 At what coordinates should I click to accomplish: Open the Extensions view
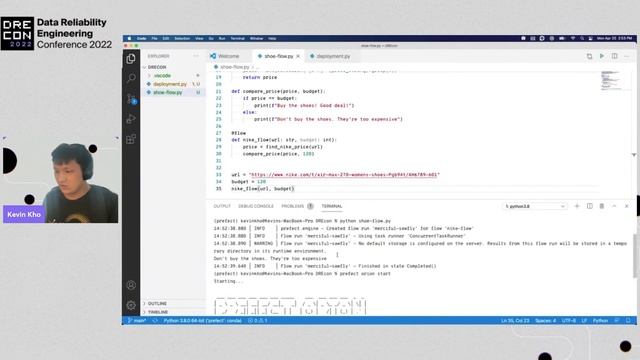(131, 139)
